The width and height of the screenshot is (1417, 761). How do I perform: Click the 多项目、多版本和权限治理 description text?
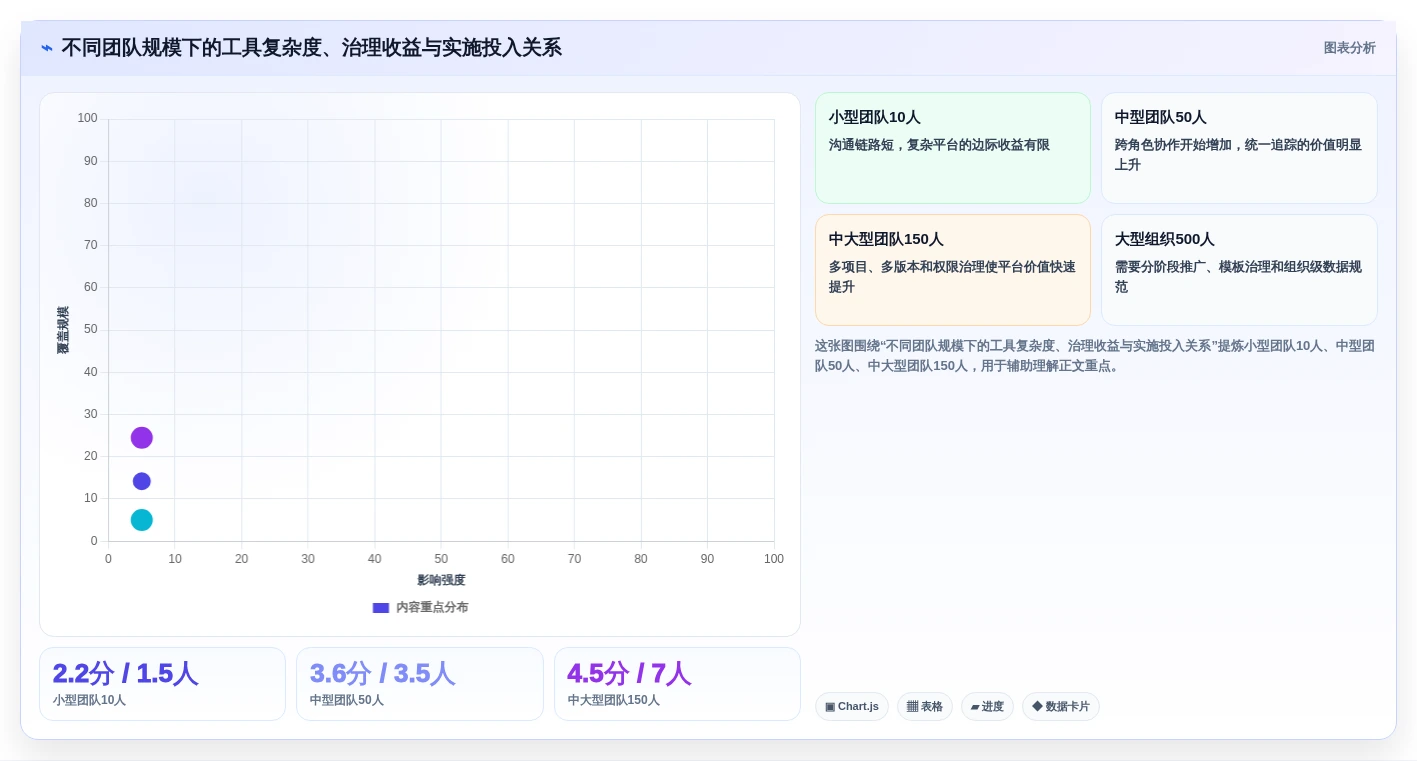pos(952,277)
